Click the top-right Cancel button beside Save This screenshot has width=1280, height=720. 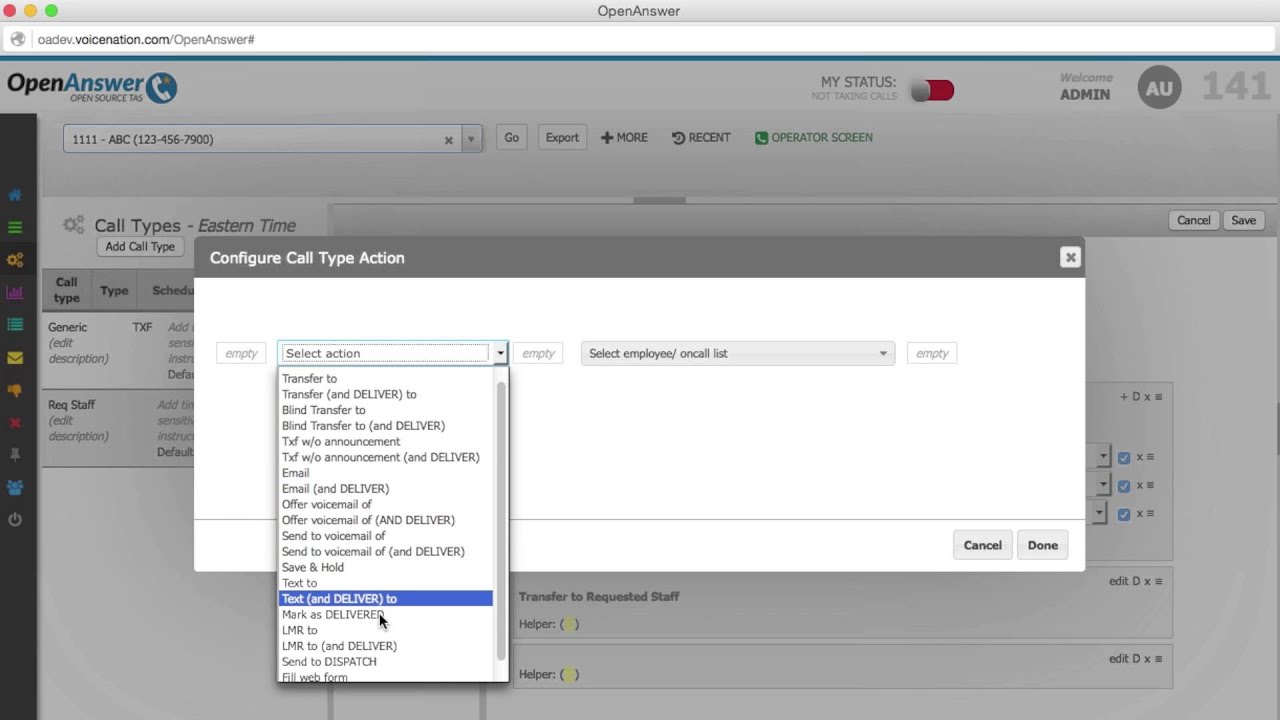click(x=1193, y=221)
